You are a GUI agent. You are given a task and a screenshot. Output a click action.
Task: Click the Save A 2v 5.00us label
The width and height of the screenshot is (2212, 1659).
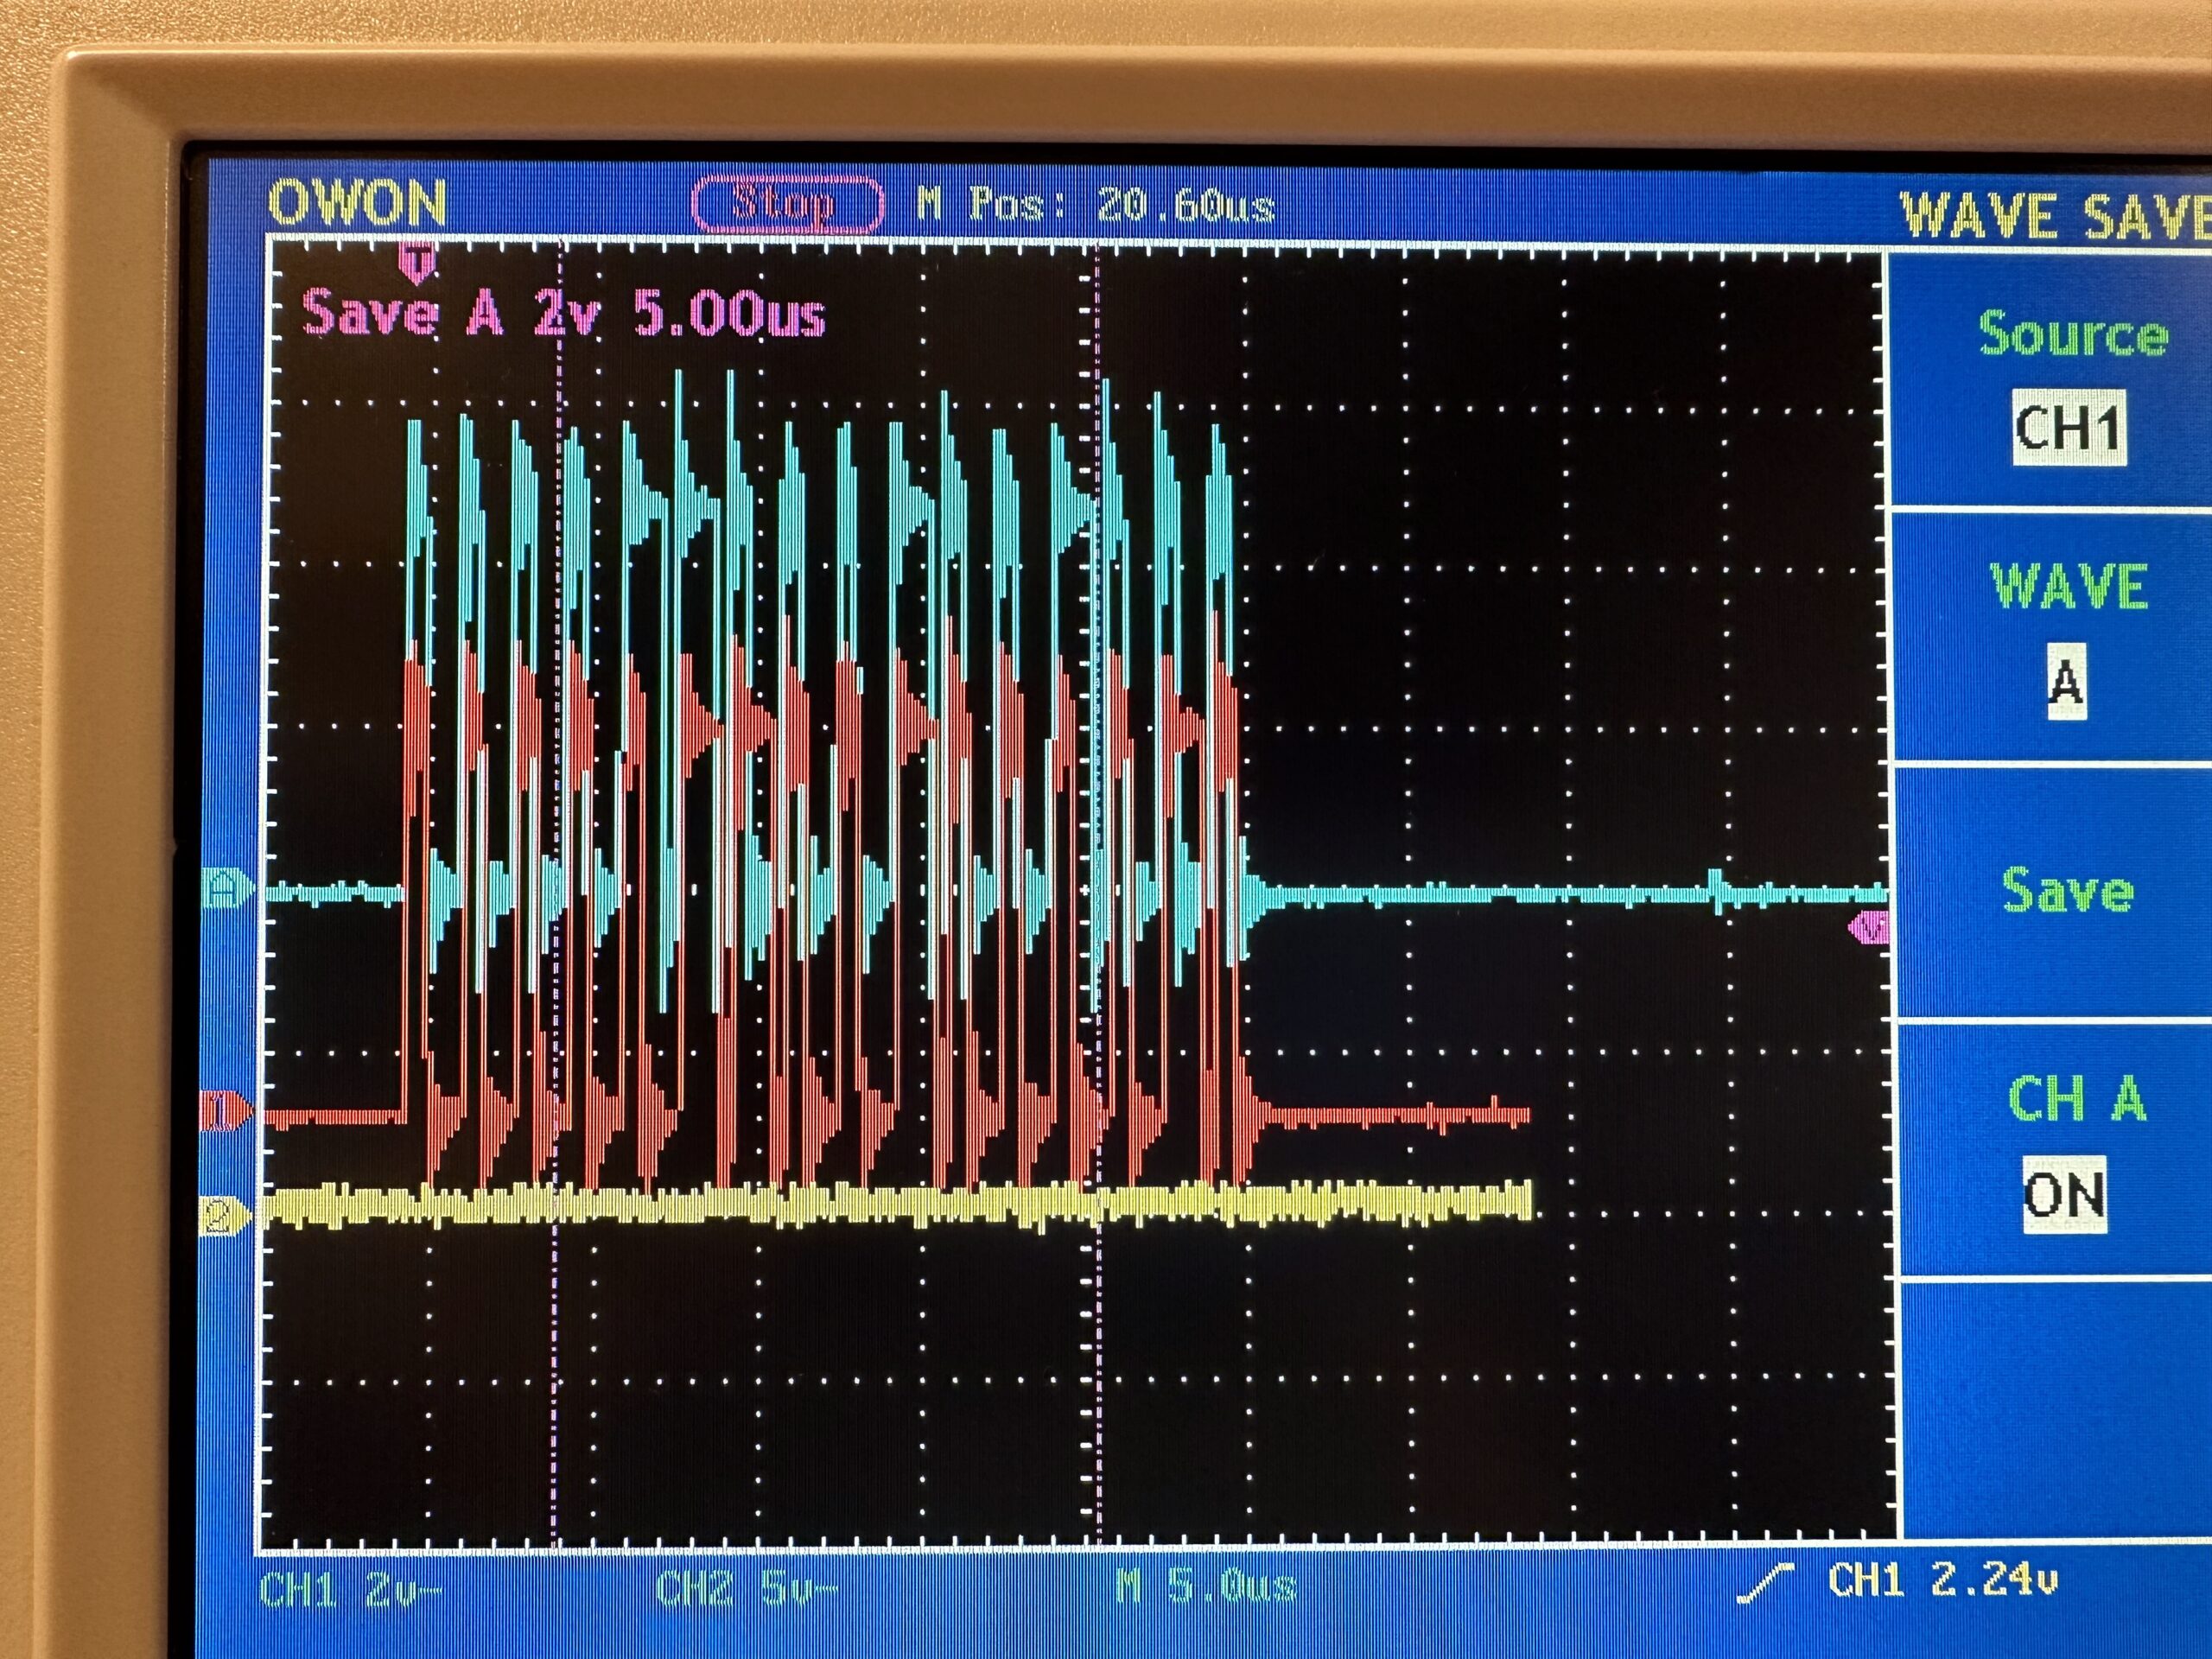[x=563, y=314]
